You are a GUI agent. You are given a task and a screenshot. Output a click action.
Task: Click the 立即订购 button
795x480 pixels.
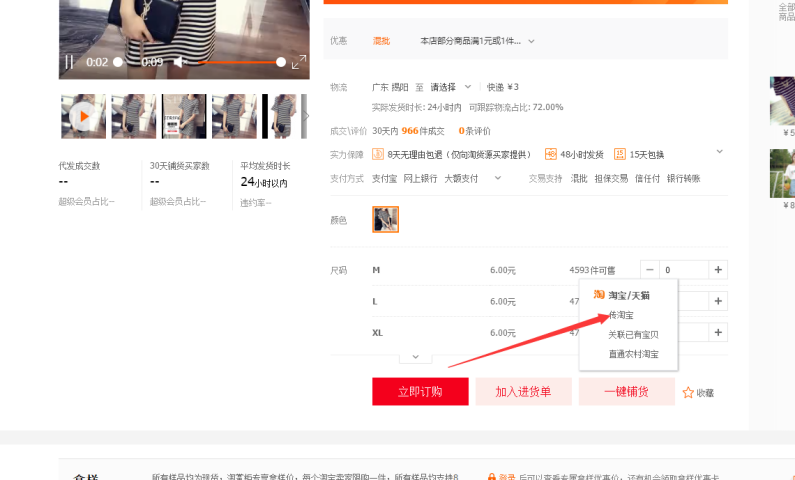420,391
